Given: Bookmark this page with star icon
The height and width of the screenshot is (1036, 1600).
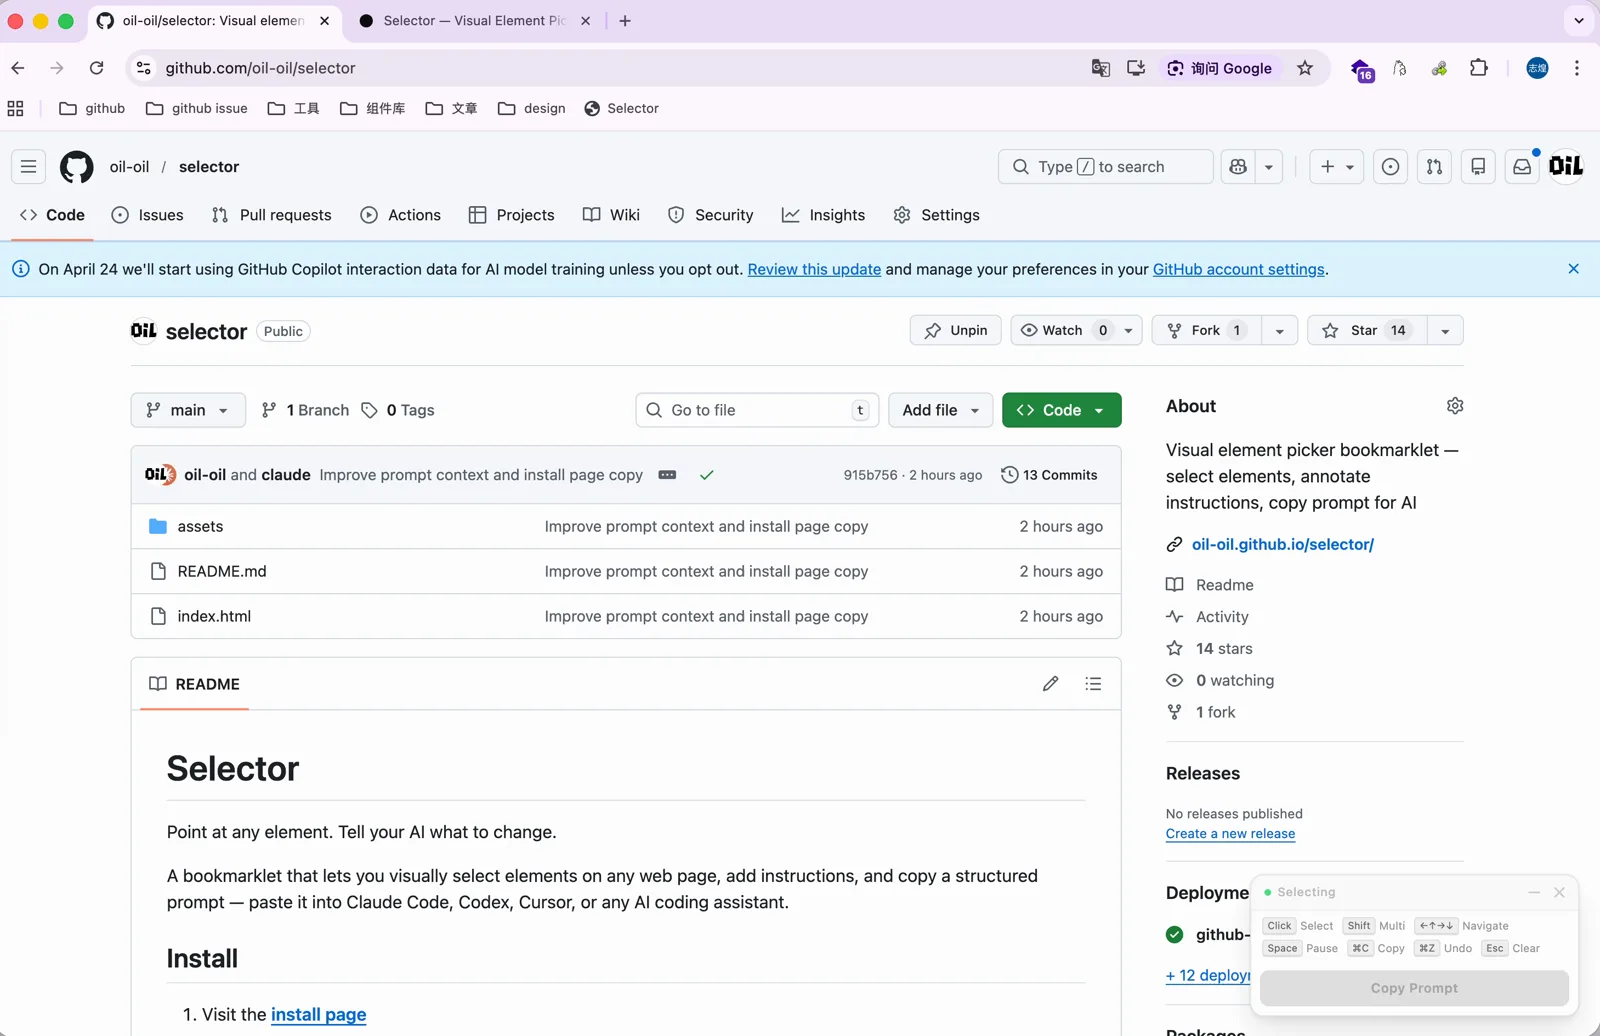Looking at the screenshot, I should tap(1305, 68).
